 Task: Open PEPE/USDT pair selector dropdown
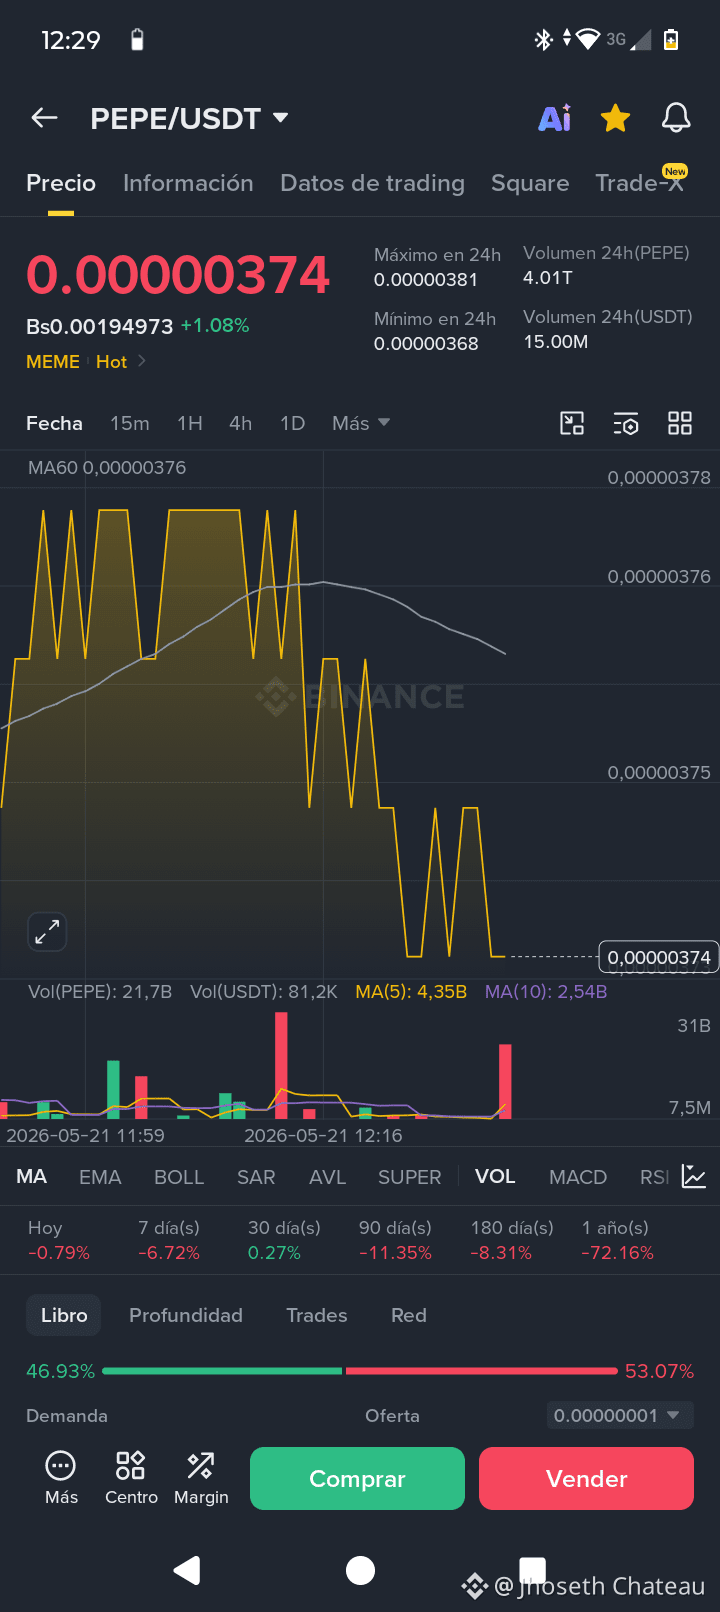[x=189, y=118]
